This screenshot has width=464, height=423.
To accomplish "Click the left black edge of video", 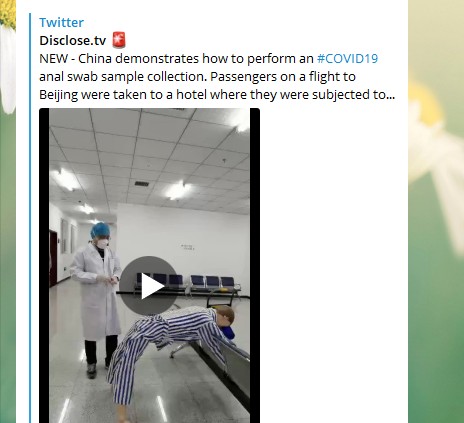I will pos(44,266).
